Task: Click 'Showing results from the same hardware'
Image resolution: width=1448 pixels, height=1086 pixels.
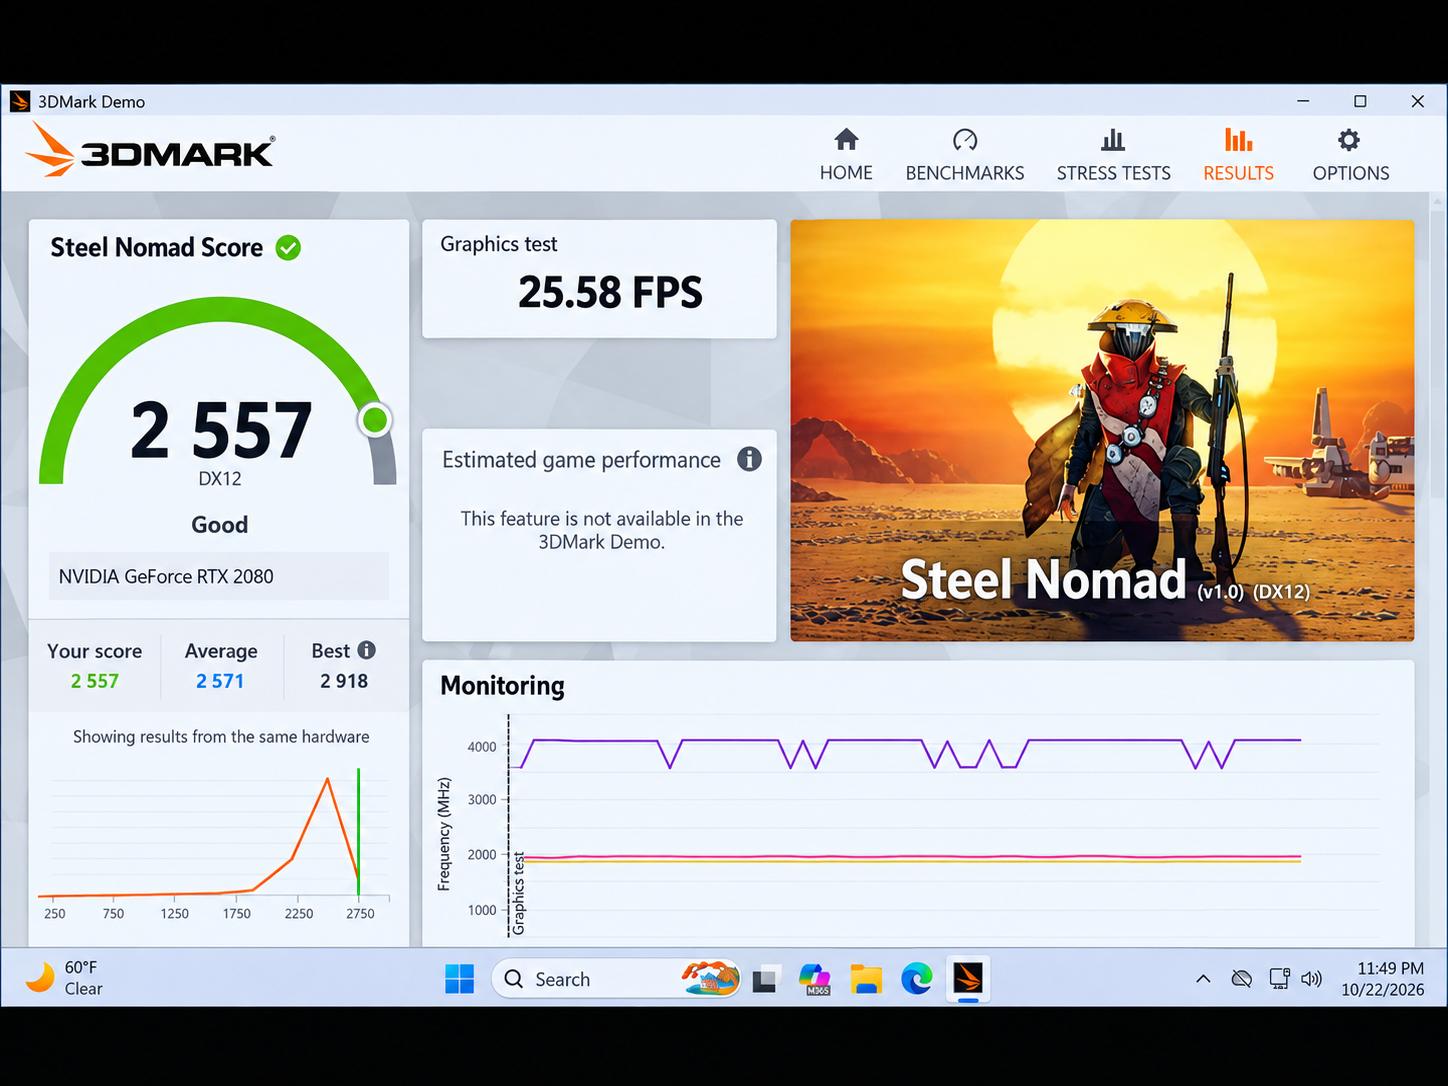Action: (221, 737)
